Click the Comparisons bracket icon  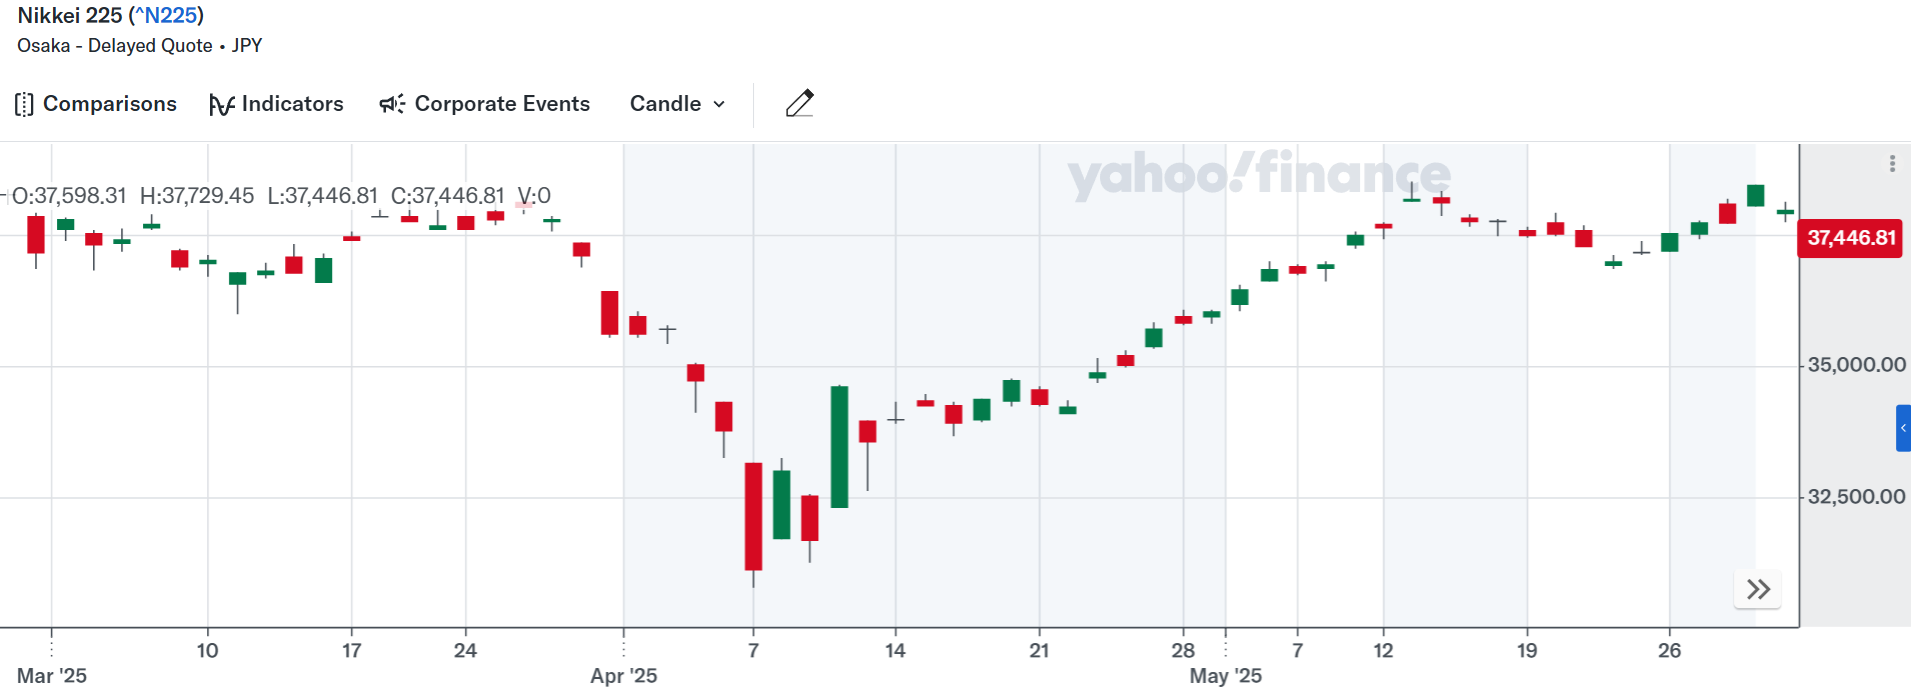click(24, 104)
